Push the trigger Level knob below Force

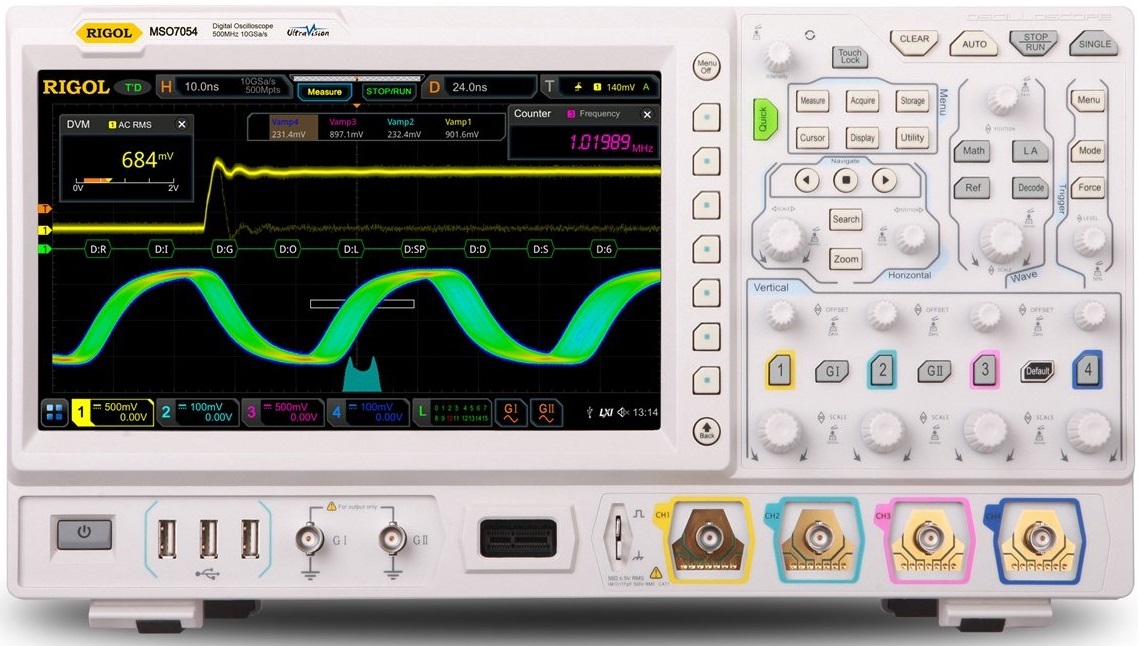[x=1089, y=238]
